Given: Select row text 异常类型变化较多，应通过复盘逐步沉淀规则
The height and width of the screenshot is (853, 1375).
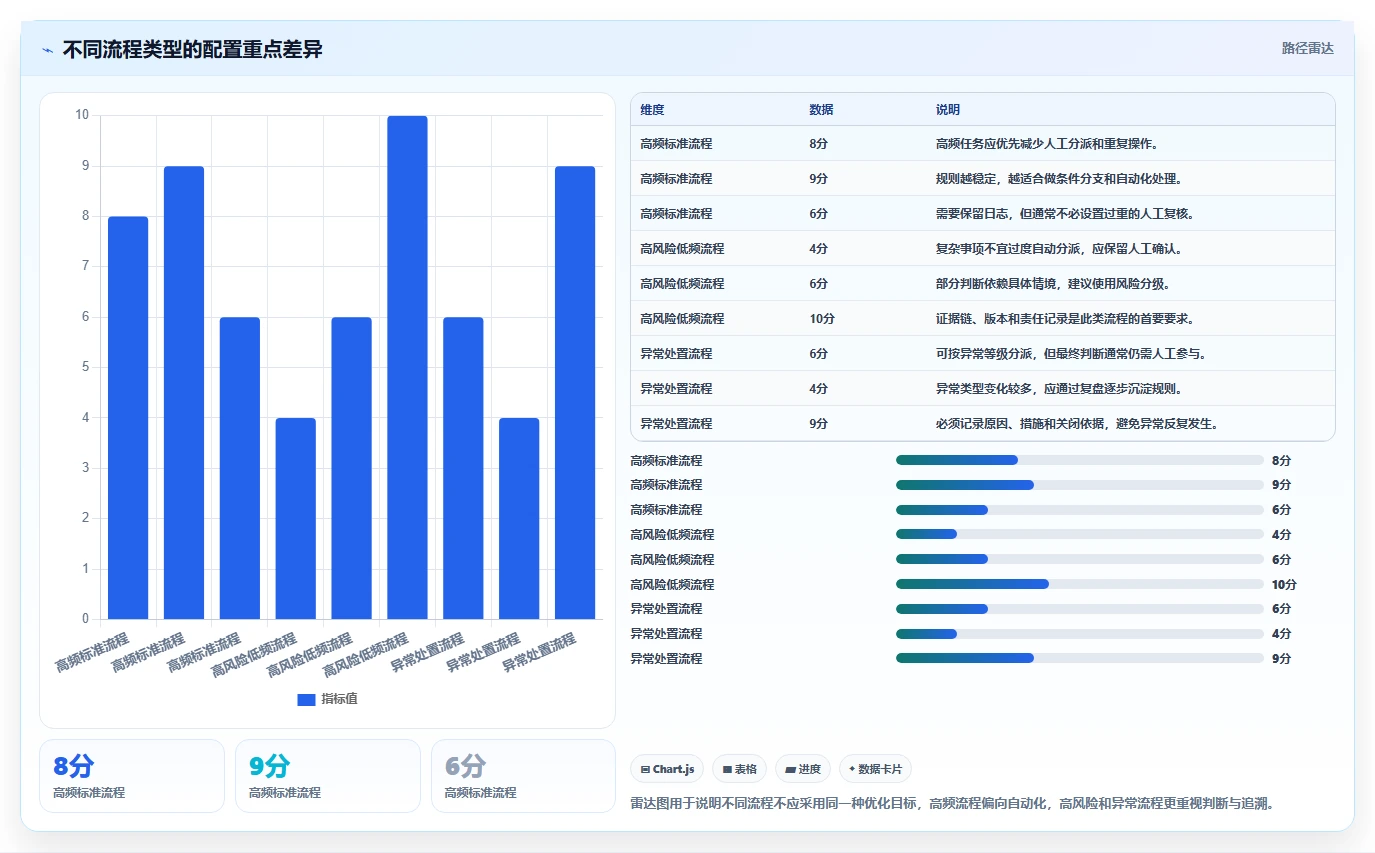Looking at the screenshot, I should point(1059,389).
